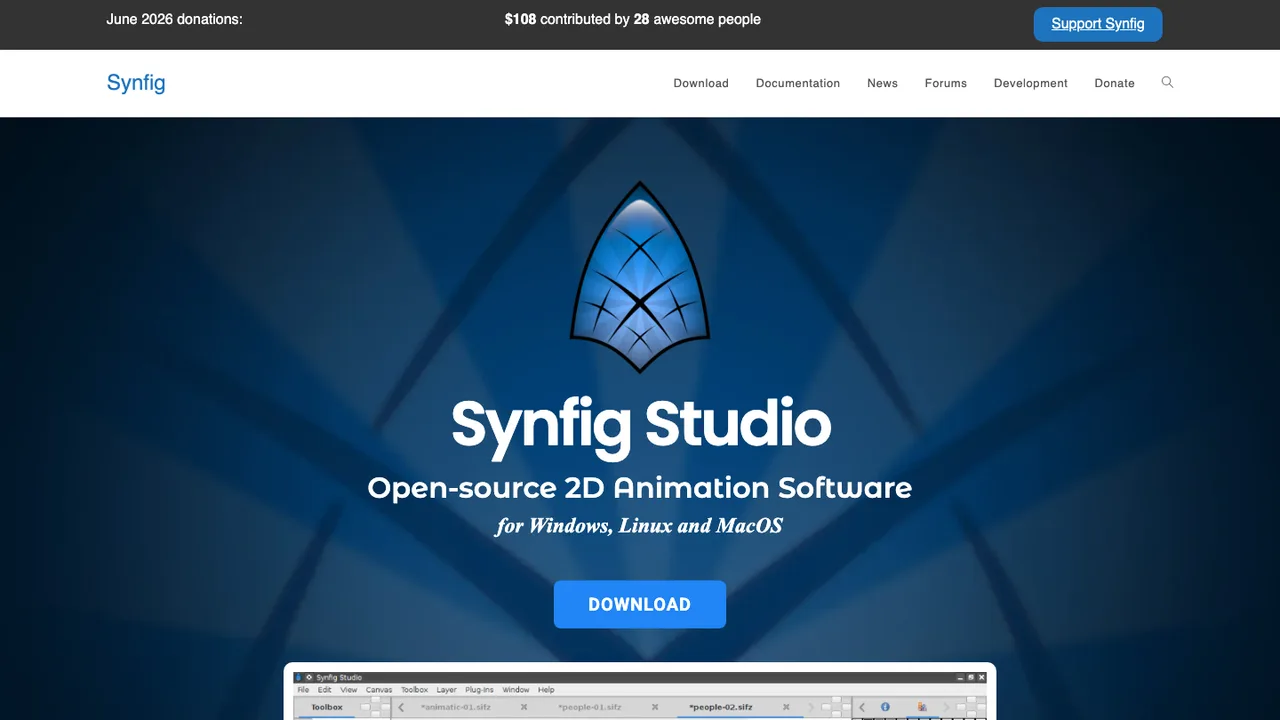The height and width of the screenshot is (720, 1280).
Task: Click the Synfig Studio app screenshot preview
Action: (640, 692)
